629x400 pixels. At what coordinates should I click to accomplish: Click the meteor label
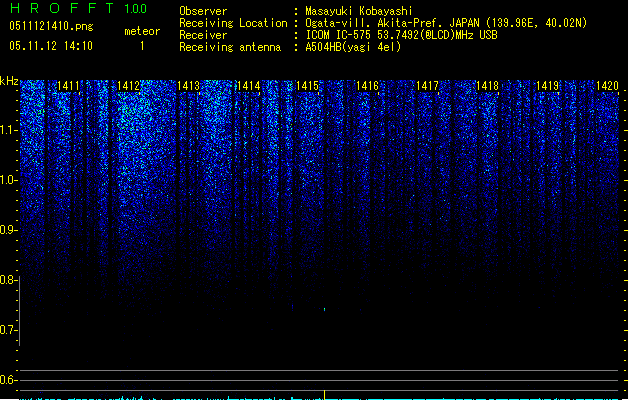[142, 31]
